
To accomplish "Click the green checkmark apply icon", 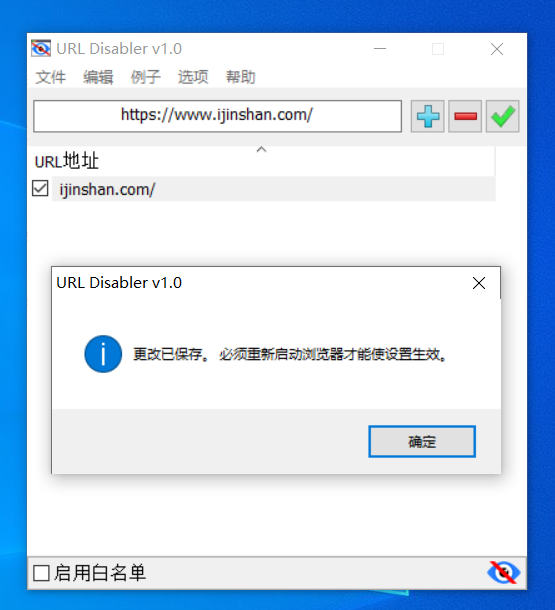I will point(502,116).
